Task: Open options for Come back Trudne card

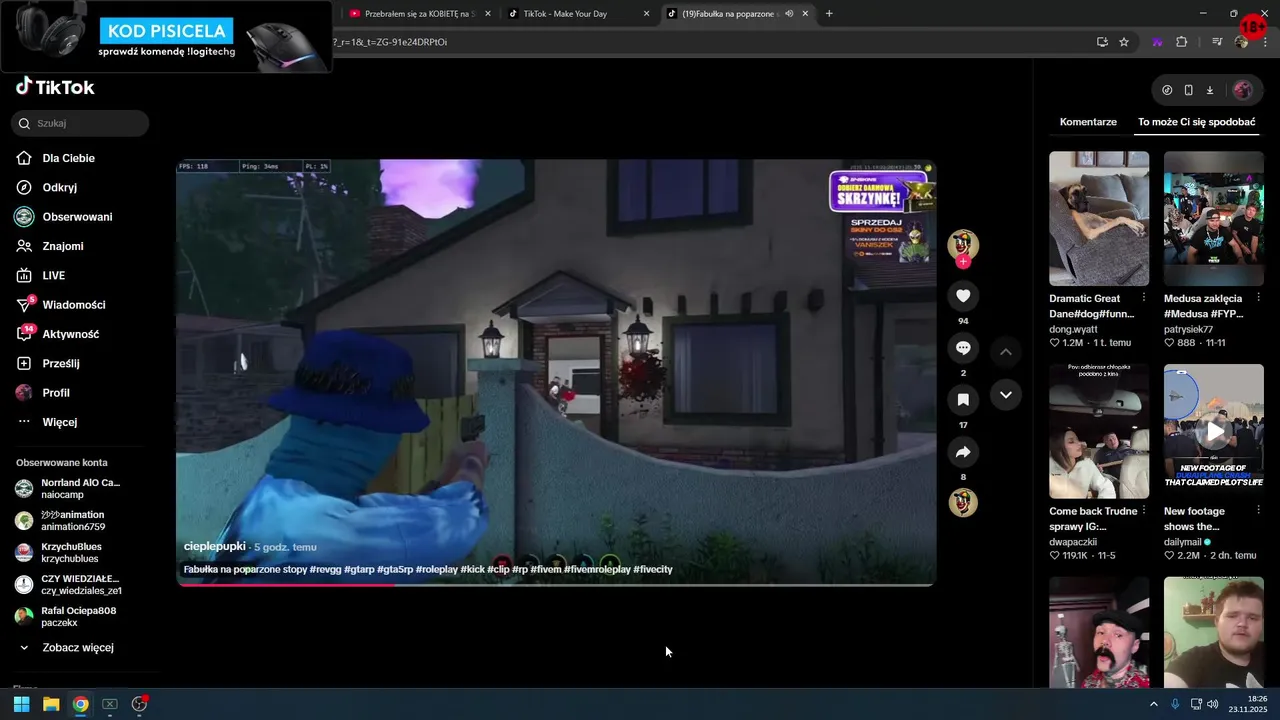Action: click(1144, 511)
